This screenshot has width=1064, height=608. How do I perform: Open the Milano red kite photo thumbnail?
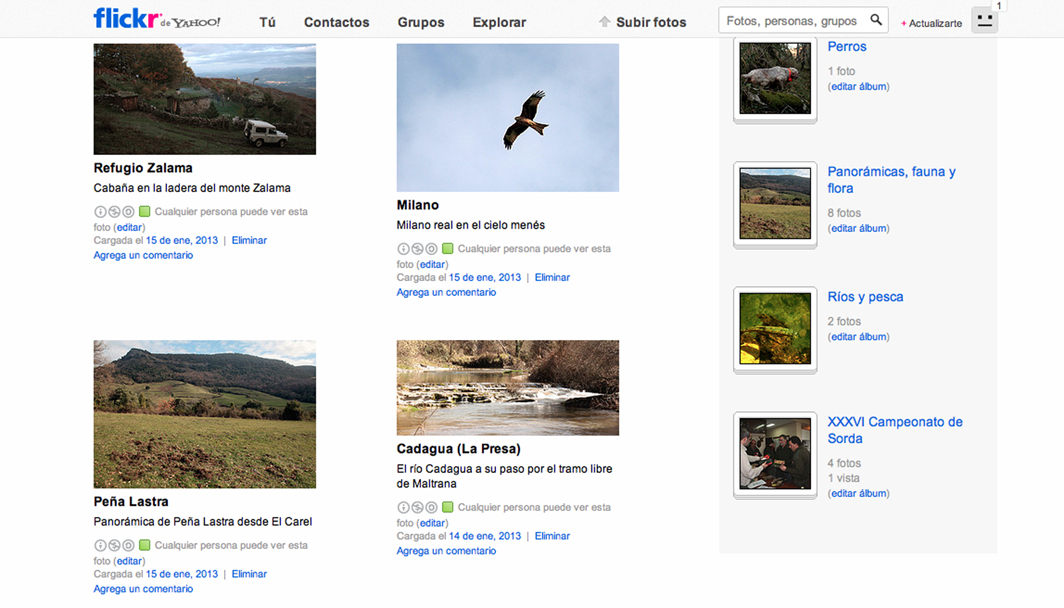click(508, 118)
